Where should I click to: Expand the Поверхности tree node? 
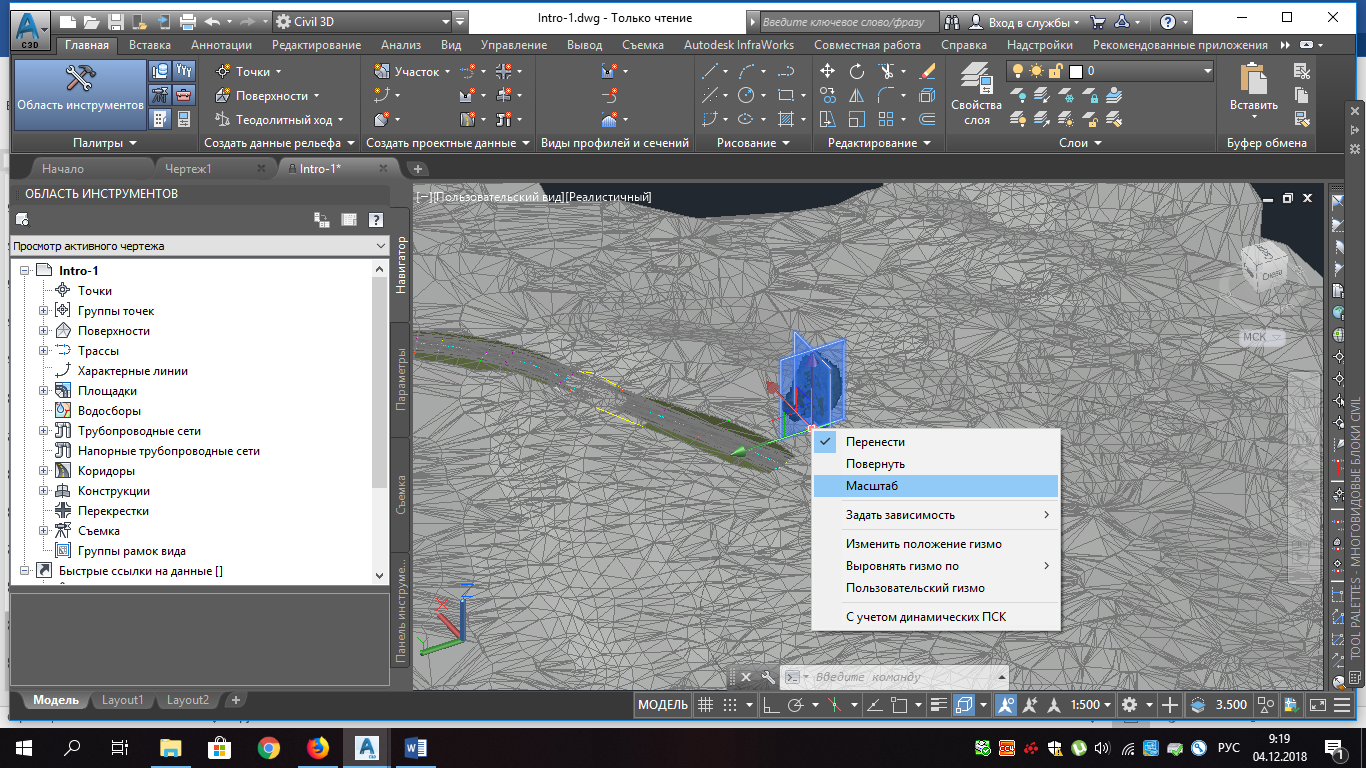click(x=44, y=331)
